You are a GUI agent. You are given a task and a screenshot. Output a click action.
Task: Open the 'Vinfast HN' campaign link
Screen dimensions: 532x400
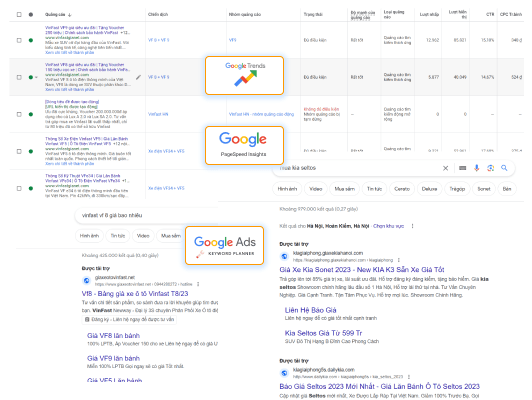pyautogui.click(x=158, y=114)
